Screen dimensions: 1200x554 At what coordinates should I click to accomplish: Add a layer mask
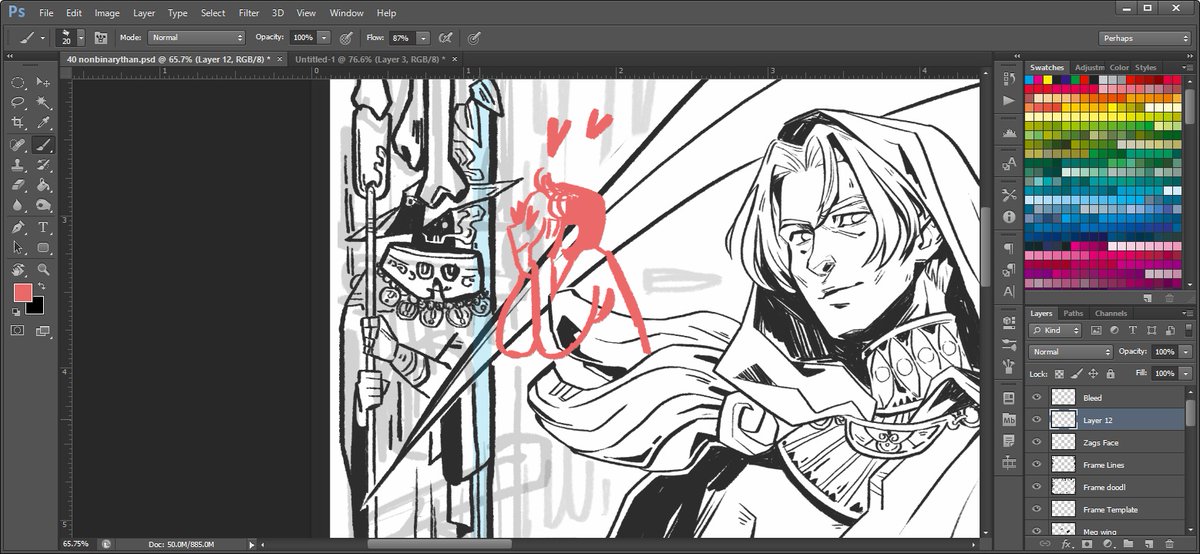pyautogui.click(x=1086, y=544)
